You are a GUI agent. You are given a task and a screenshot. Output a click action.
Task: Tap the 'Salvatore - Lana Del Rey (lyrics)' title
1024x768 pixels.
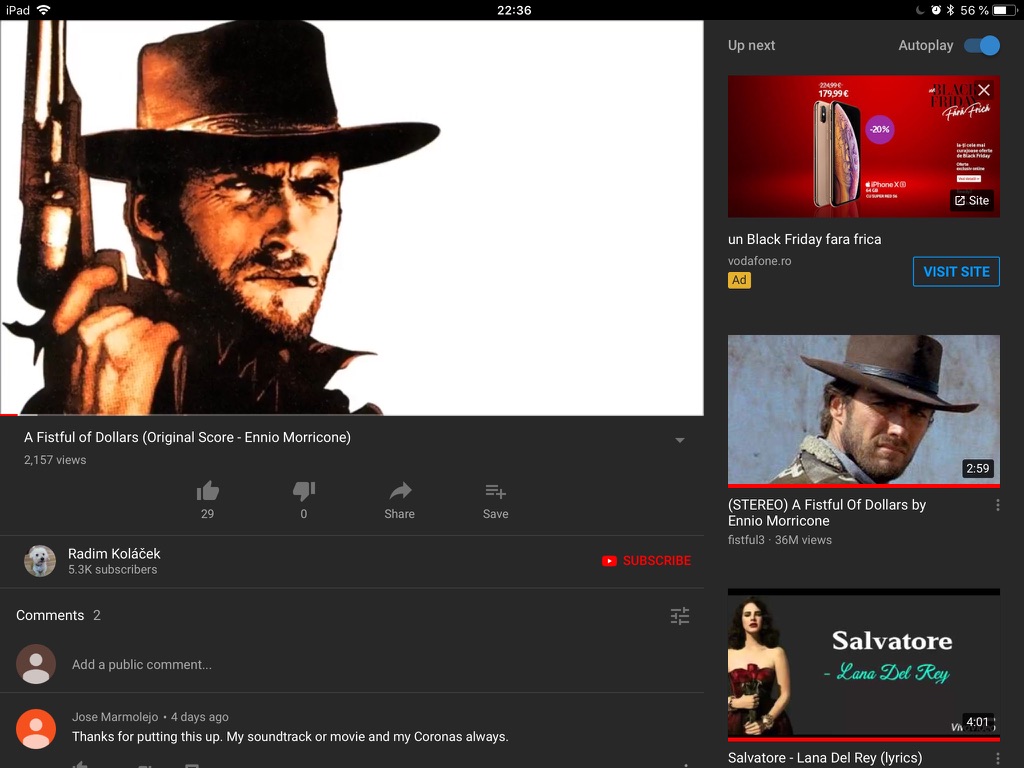[x=825, y=758]
